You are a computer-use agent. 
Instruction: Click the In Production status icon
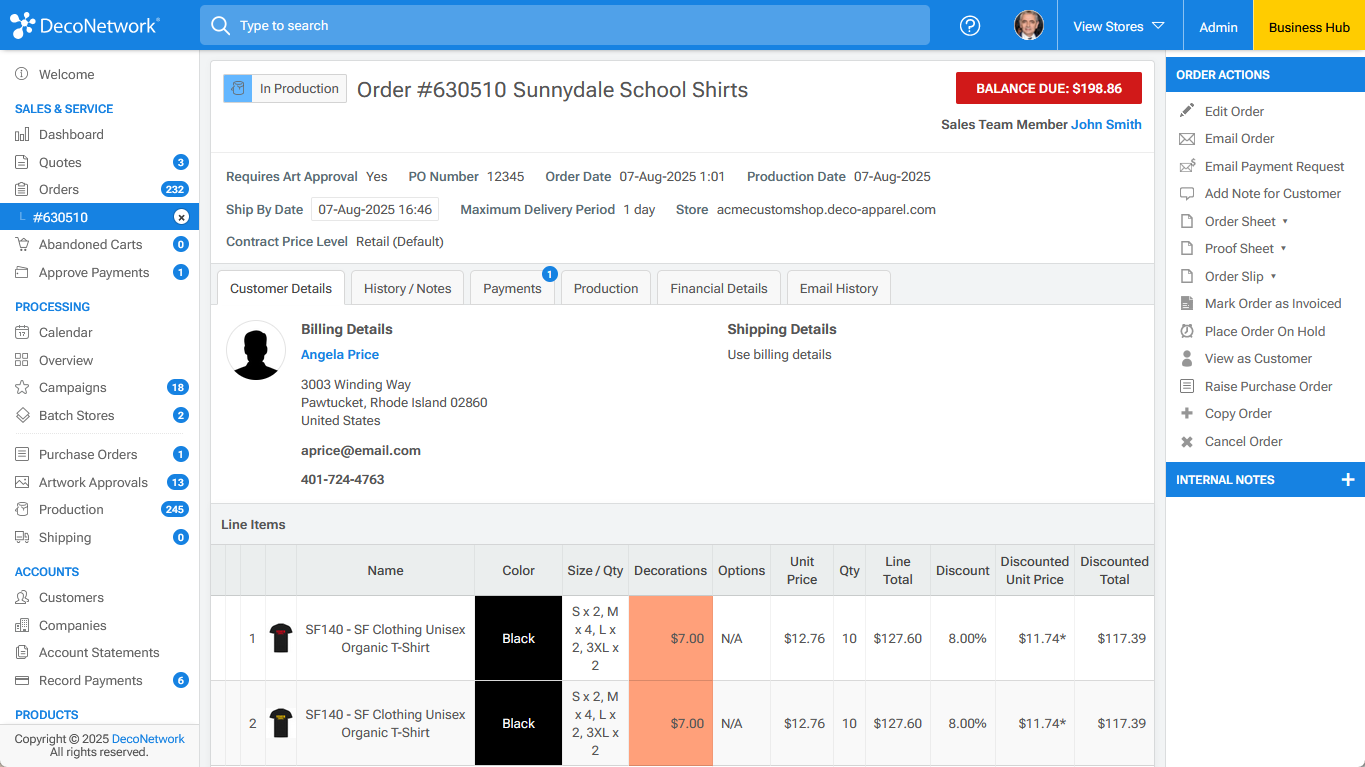(x=238, y=89)
